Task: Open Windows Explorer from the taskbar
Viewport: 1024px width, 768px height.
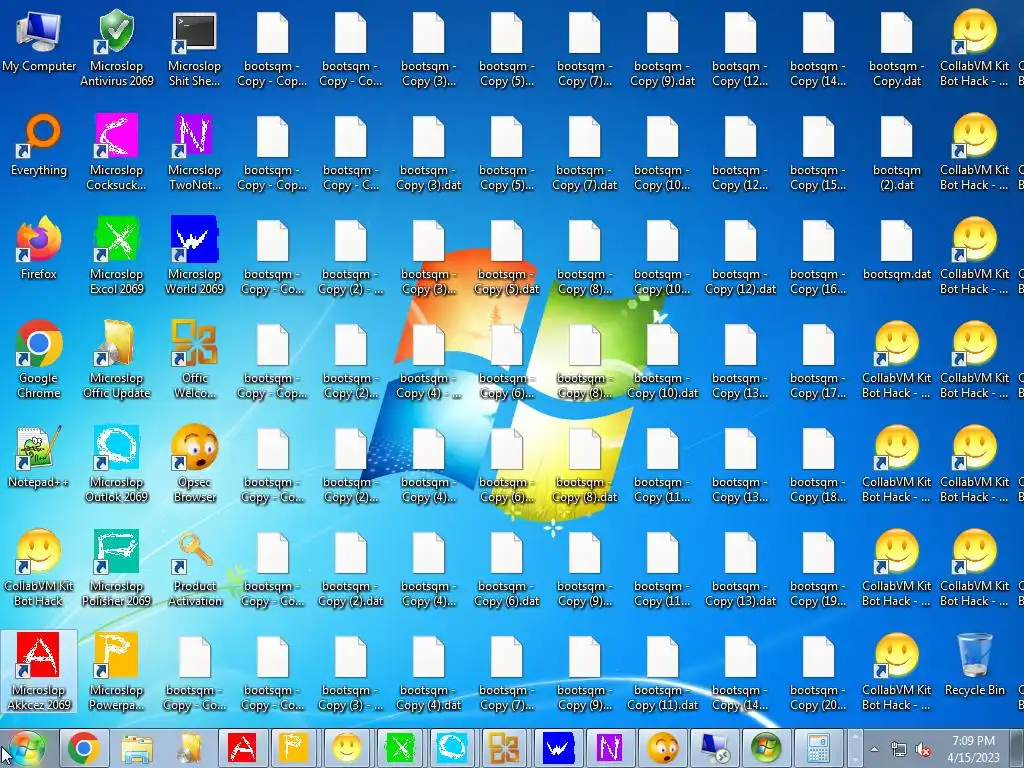Action: point(136,748)
